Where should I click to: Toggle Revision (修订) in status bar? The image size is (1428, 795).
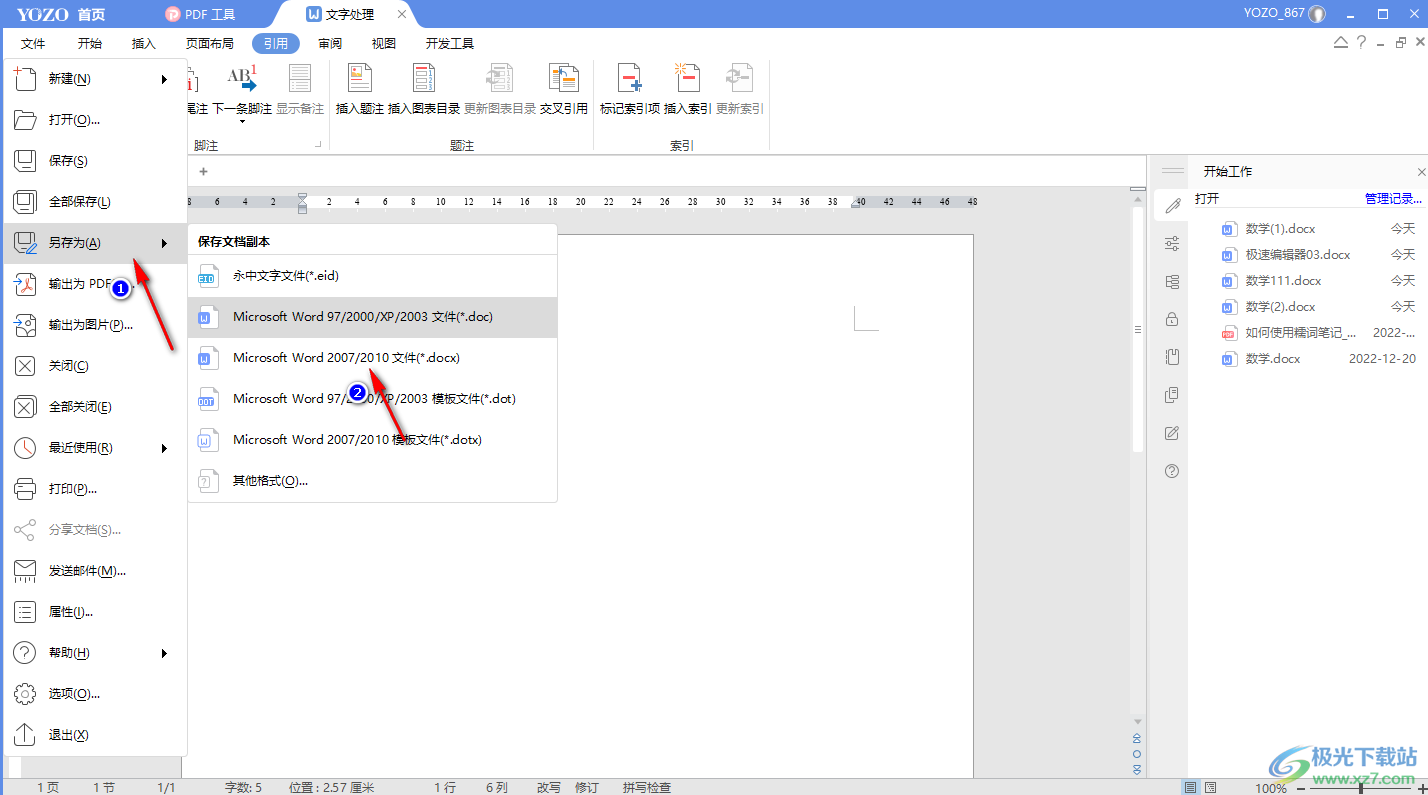[587, 788]
